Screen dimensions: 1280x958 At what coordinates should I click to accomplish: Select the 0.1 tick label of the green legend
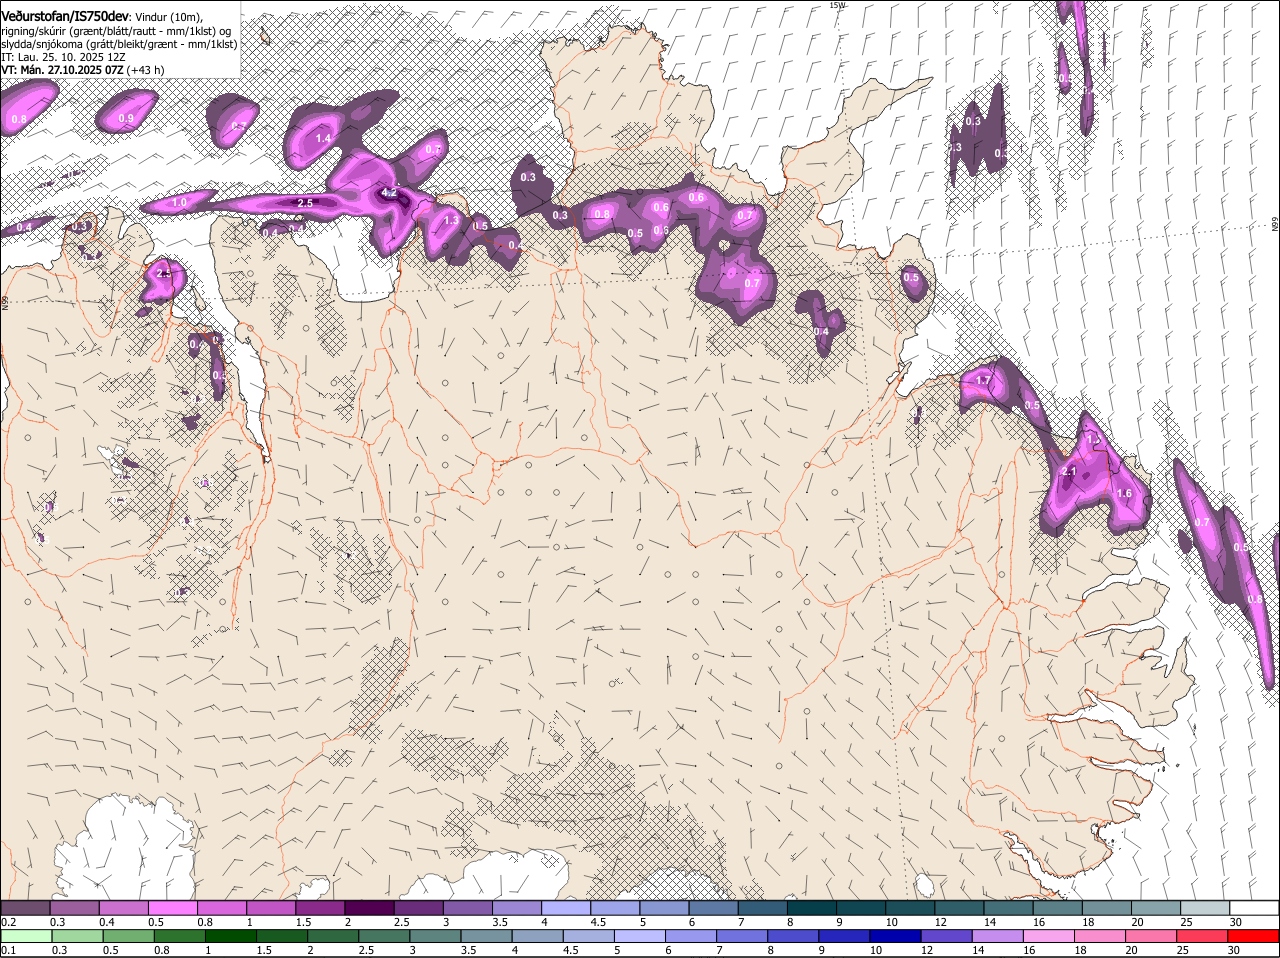[x=8, y=950]
